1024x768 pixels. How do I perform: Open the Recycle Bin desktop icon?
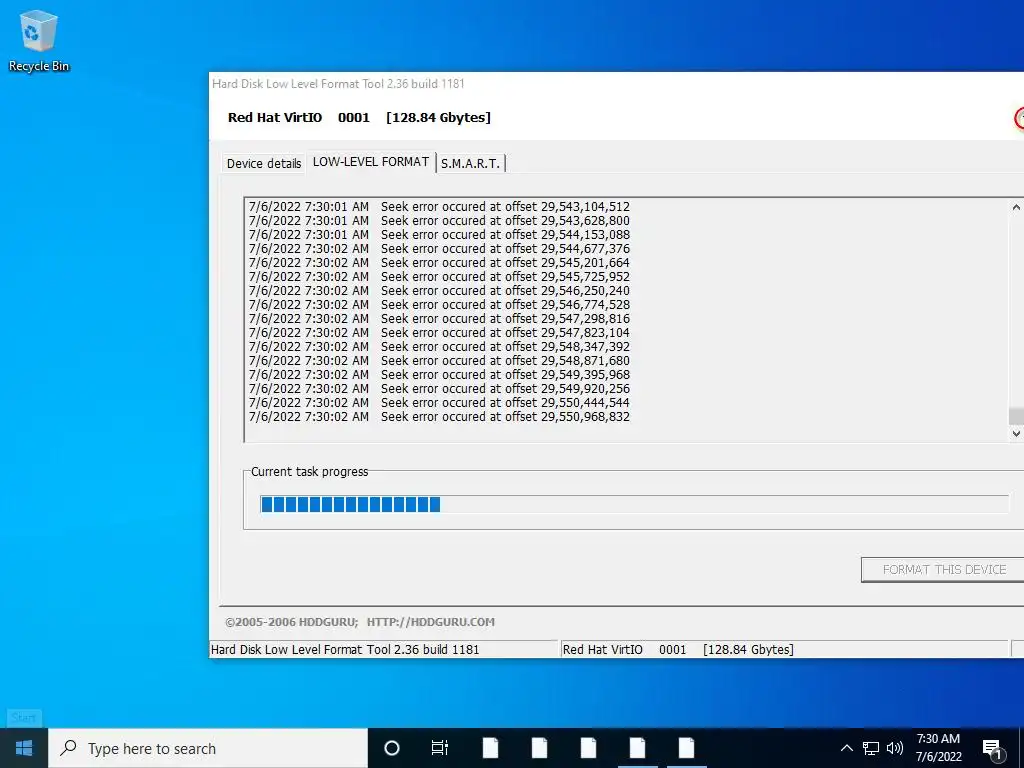(39, 40)
